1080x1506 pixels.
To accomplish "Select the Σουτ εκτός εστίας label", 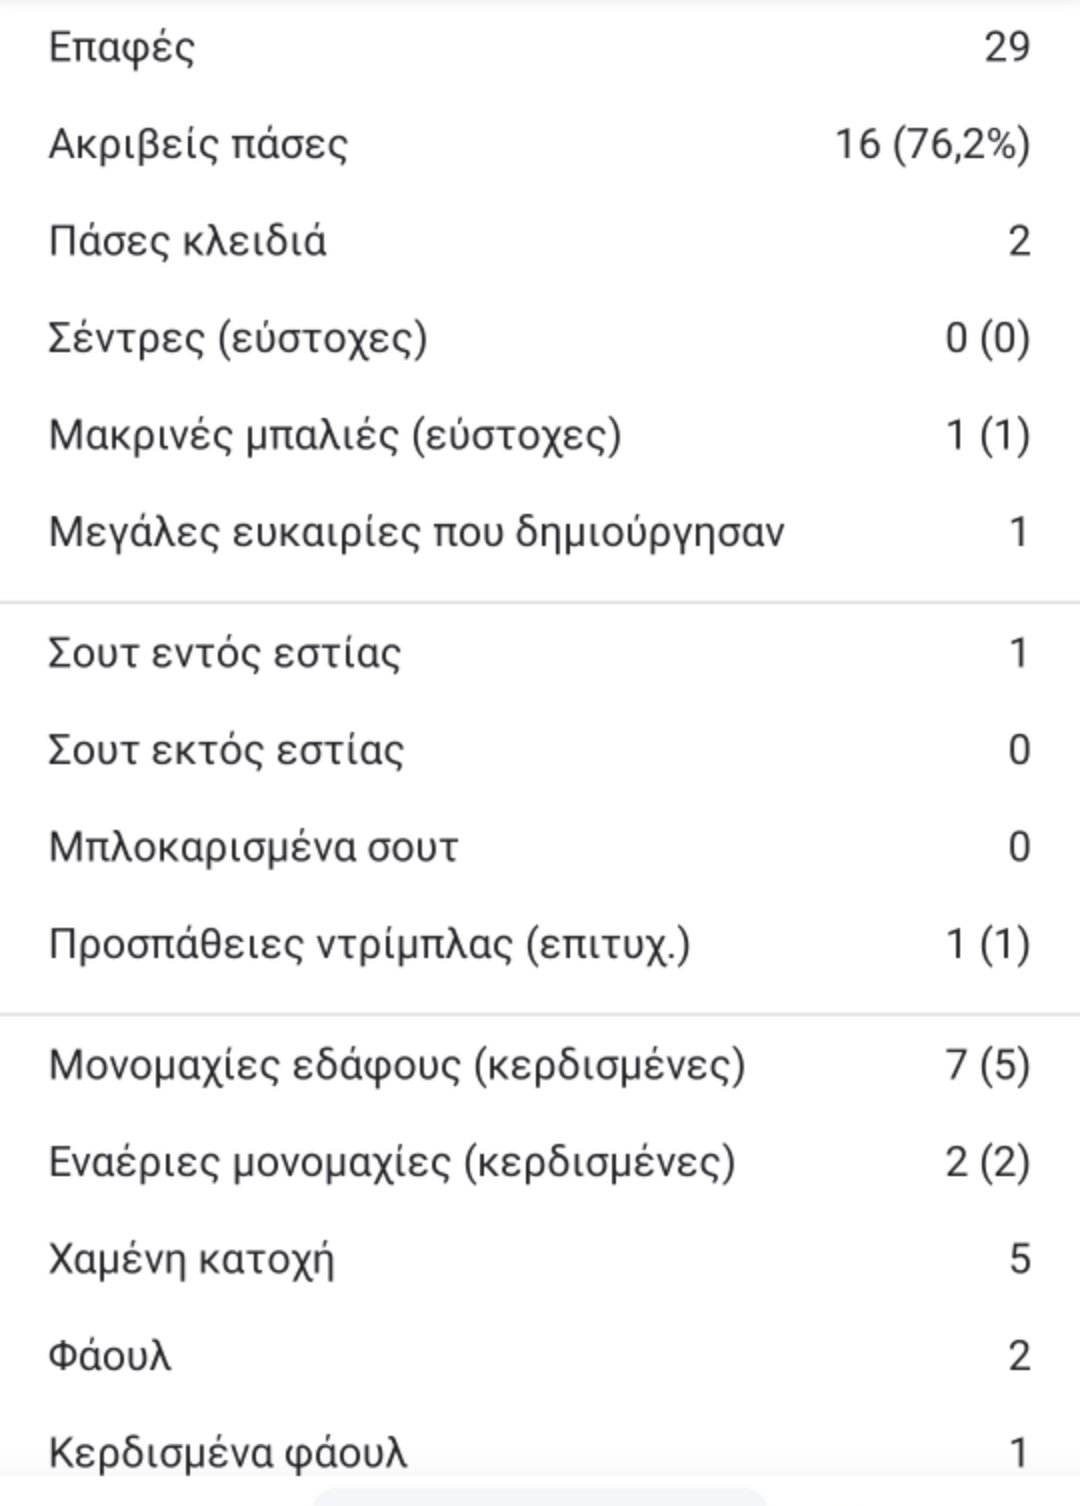I will (226, 750).
